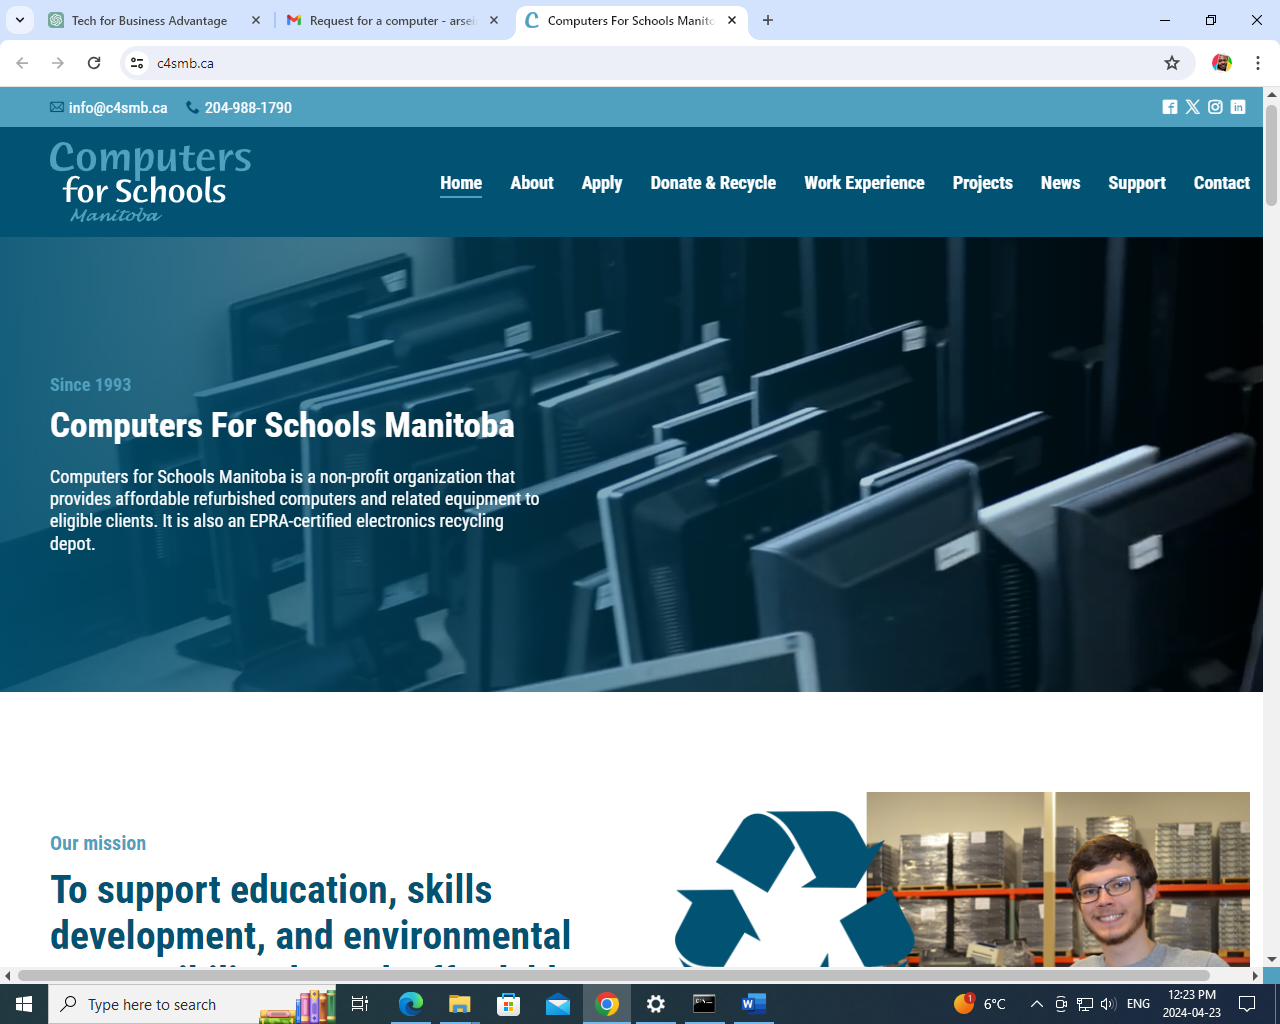The height and width of the screenshot is (1024, 1280).
Task: Open the Instagram social icon
Action: point(1215,107)
